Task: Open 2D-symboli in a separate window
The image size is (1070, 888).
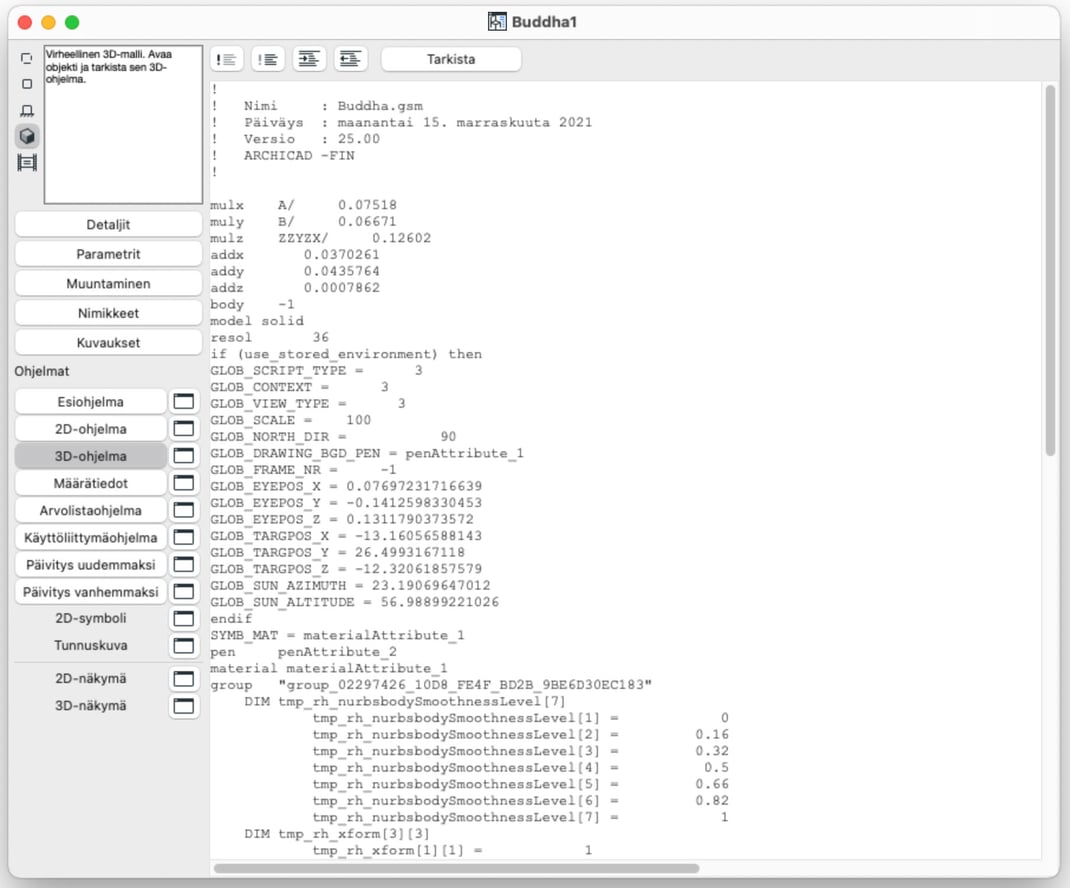Action: pos(184,618)
